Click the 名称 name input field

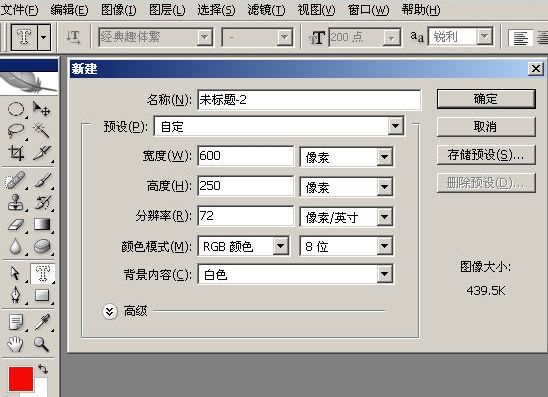click(x=309, y=100)
